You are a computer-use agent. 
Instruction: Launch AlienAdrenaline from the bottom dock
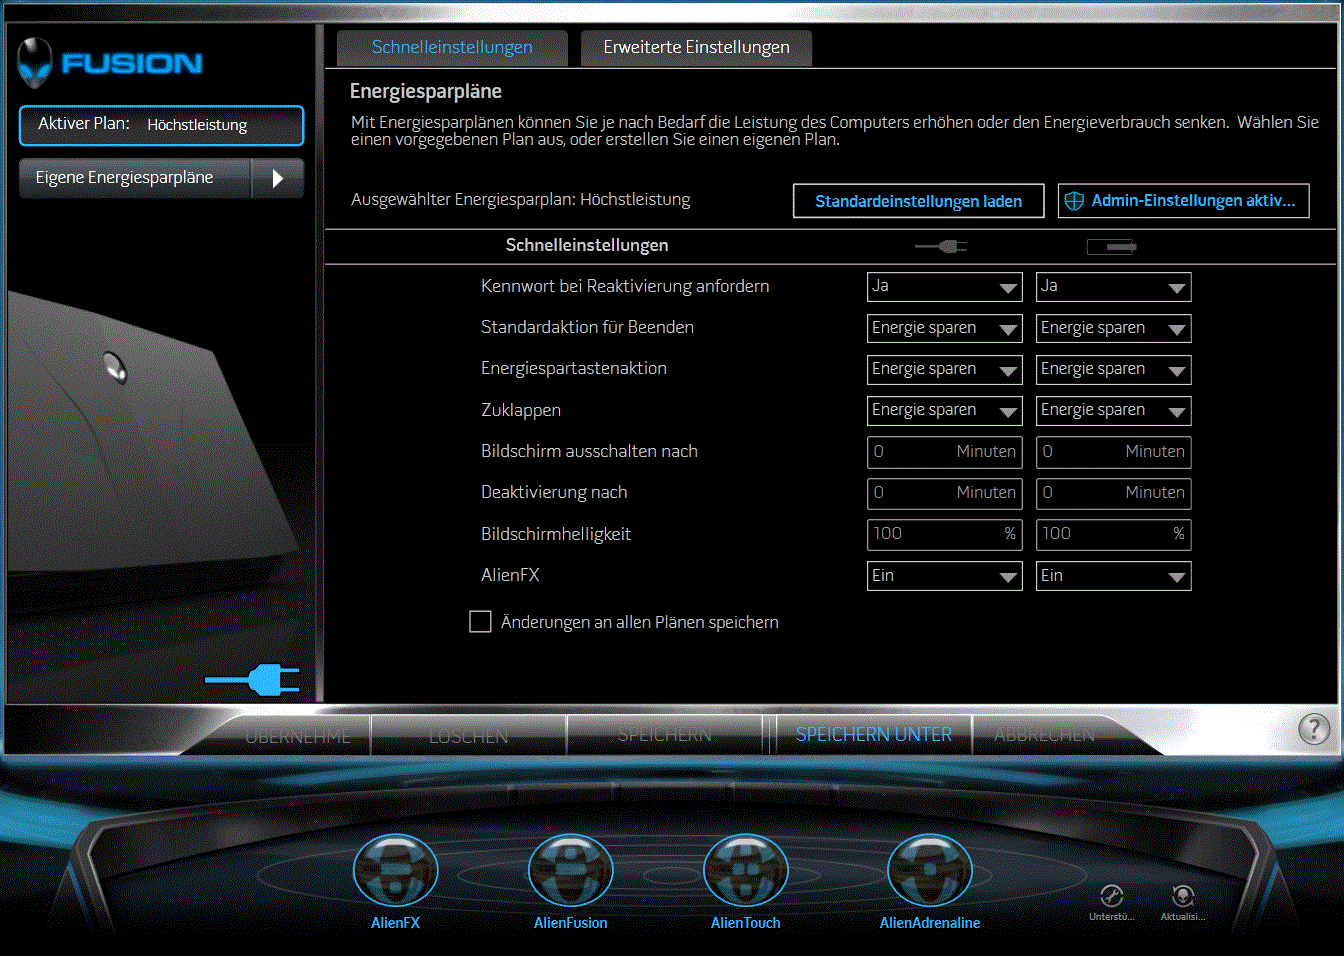click(x=930, y=870)
